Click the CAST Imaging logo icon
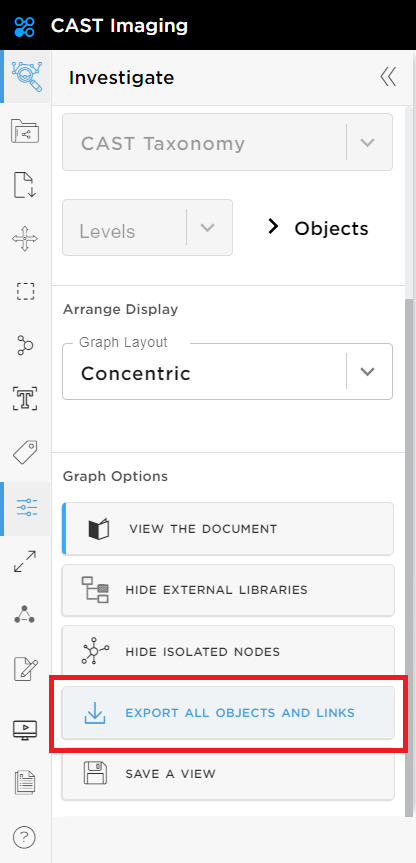416x863 pixels. coord(25,26)
